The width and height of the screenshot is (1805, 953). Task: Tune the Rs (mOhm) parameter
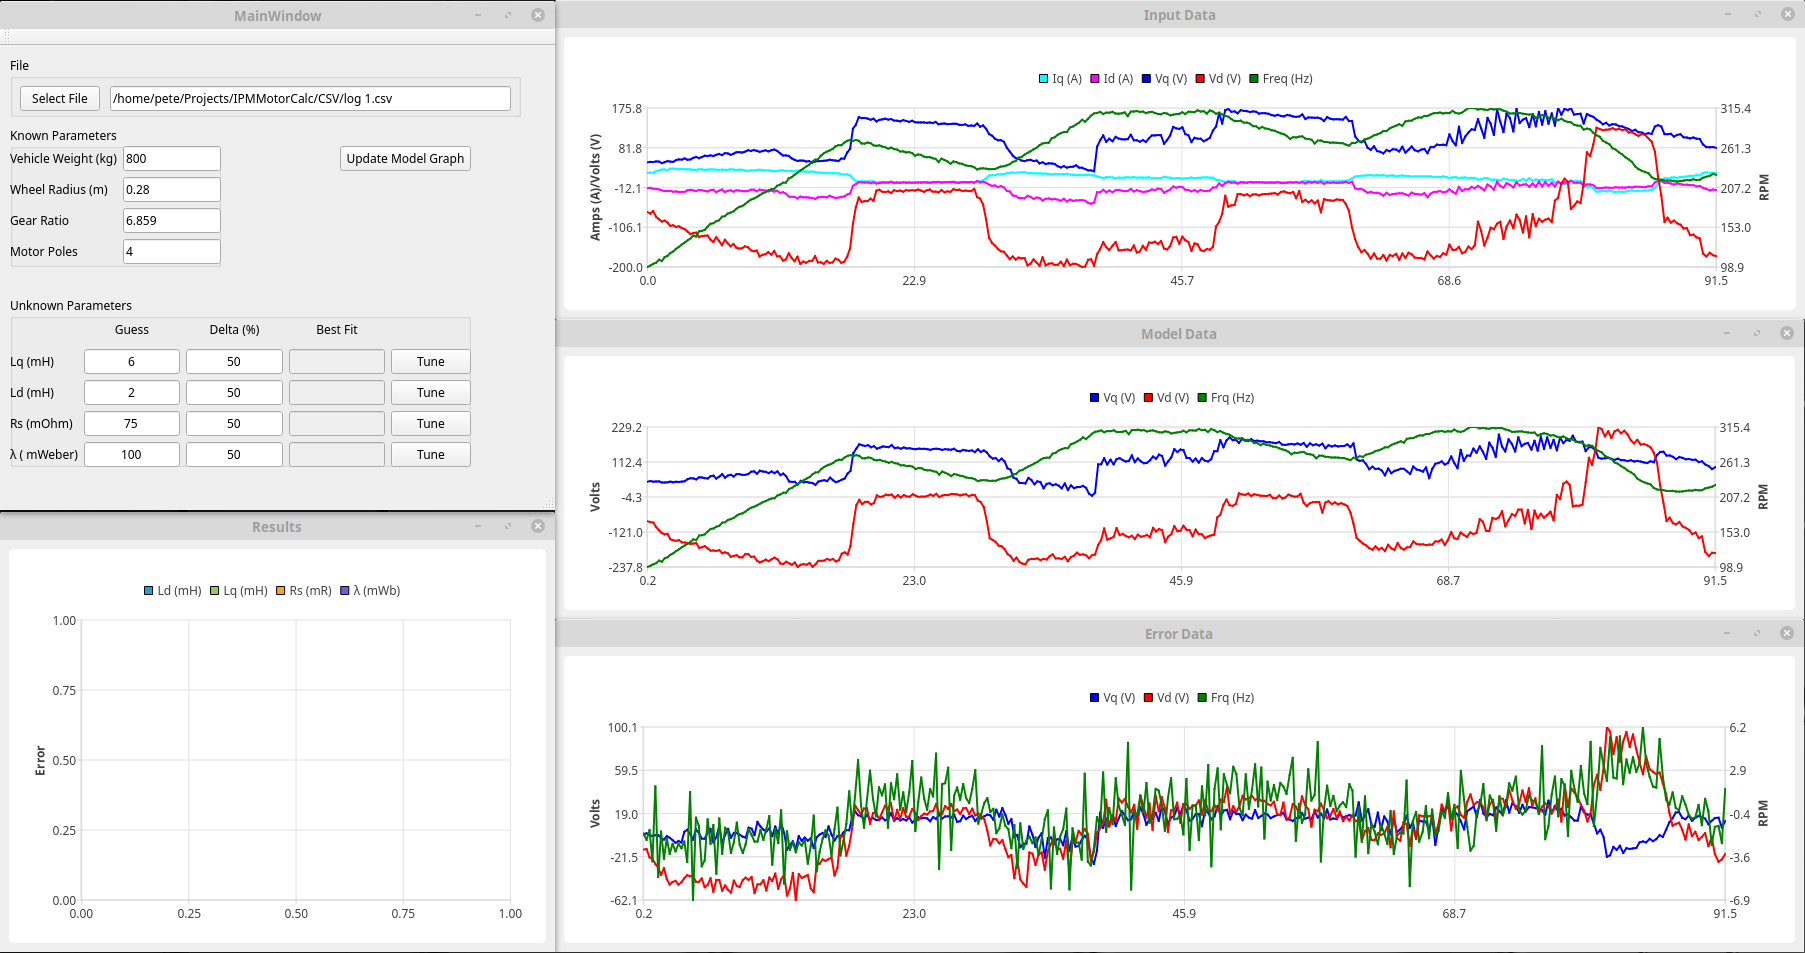430,424
